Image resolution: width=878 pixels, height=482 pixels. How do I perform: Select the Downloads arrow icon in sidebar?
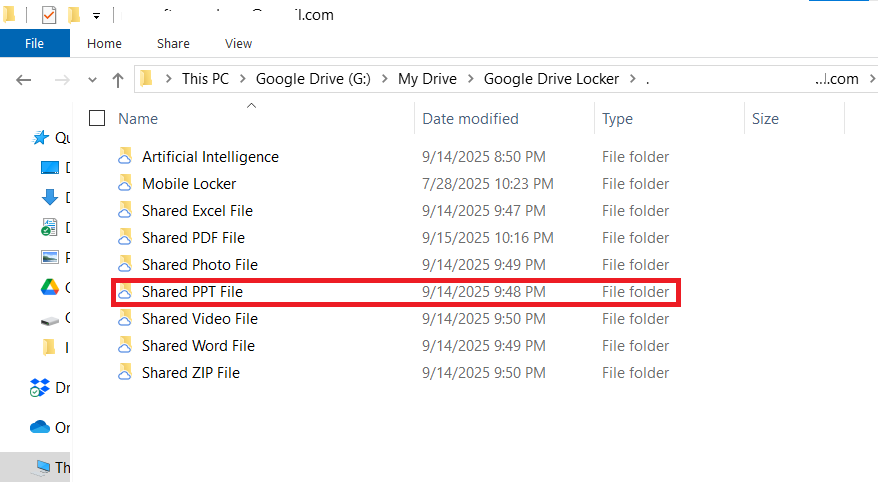[50, 197]
